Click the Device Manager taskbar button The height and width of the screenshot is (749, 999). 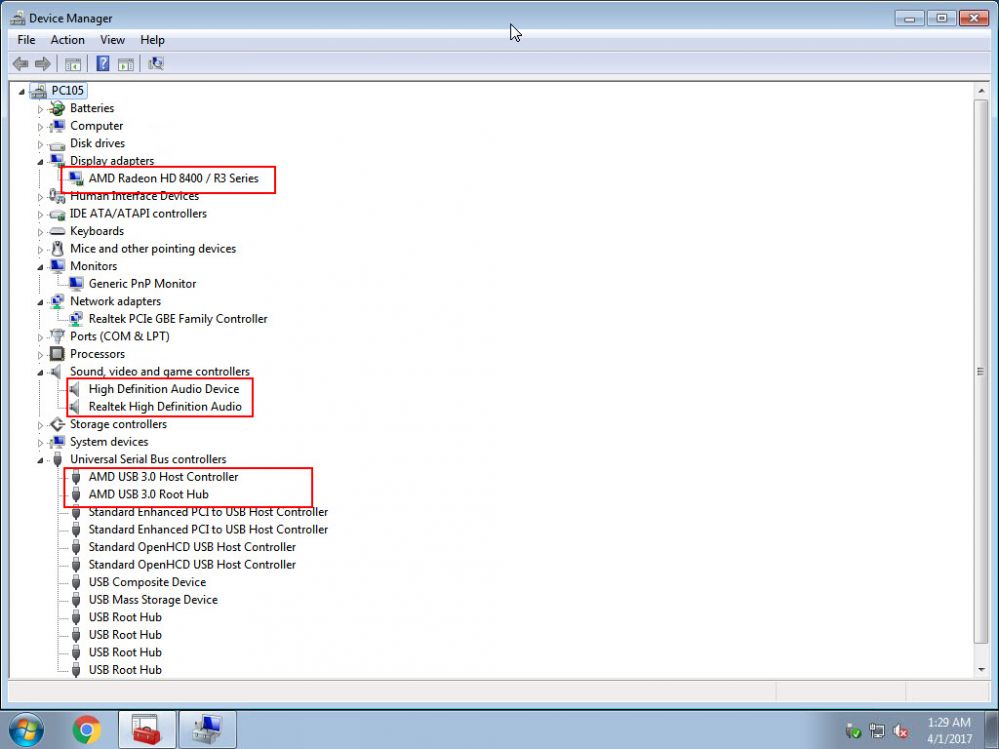pos(207,730)
